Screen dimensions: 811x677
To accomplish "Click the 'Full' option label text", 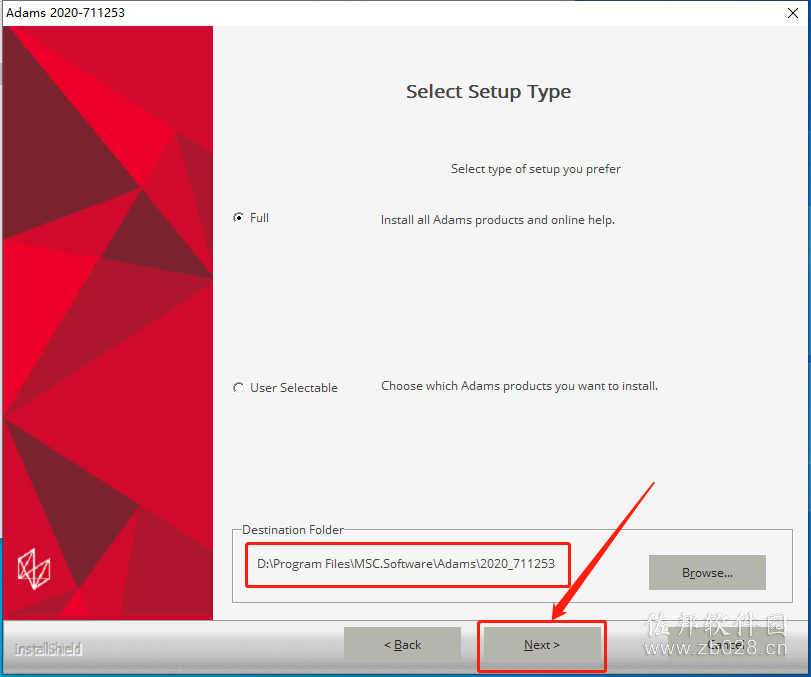I will [x=259, y=218].
